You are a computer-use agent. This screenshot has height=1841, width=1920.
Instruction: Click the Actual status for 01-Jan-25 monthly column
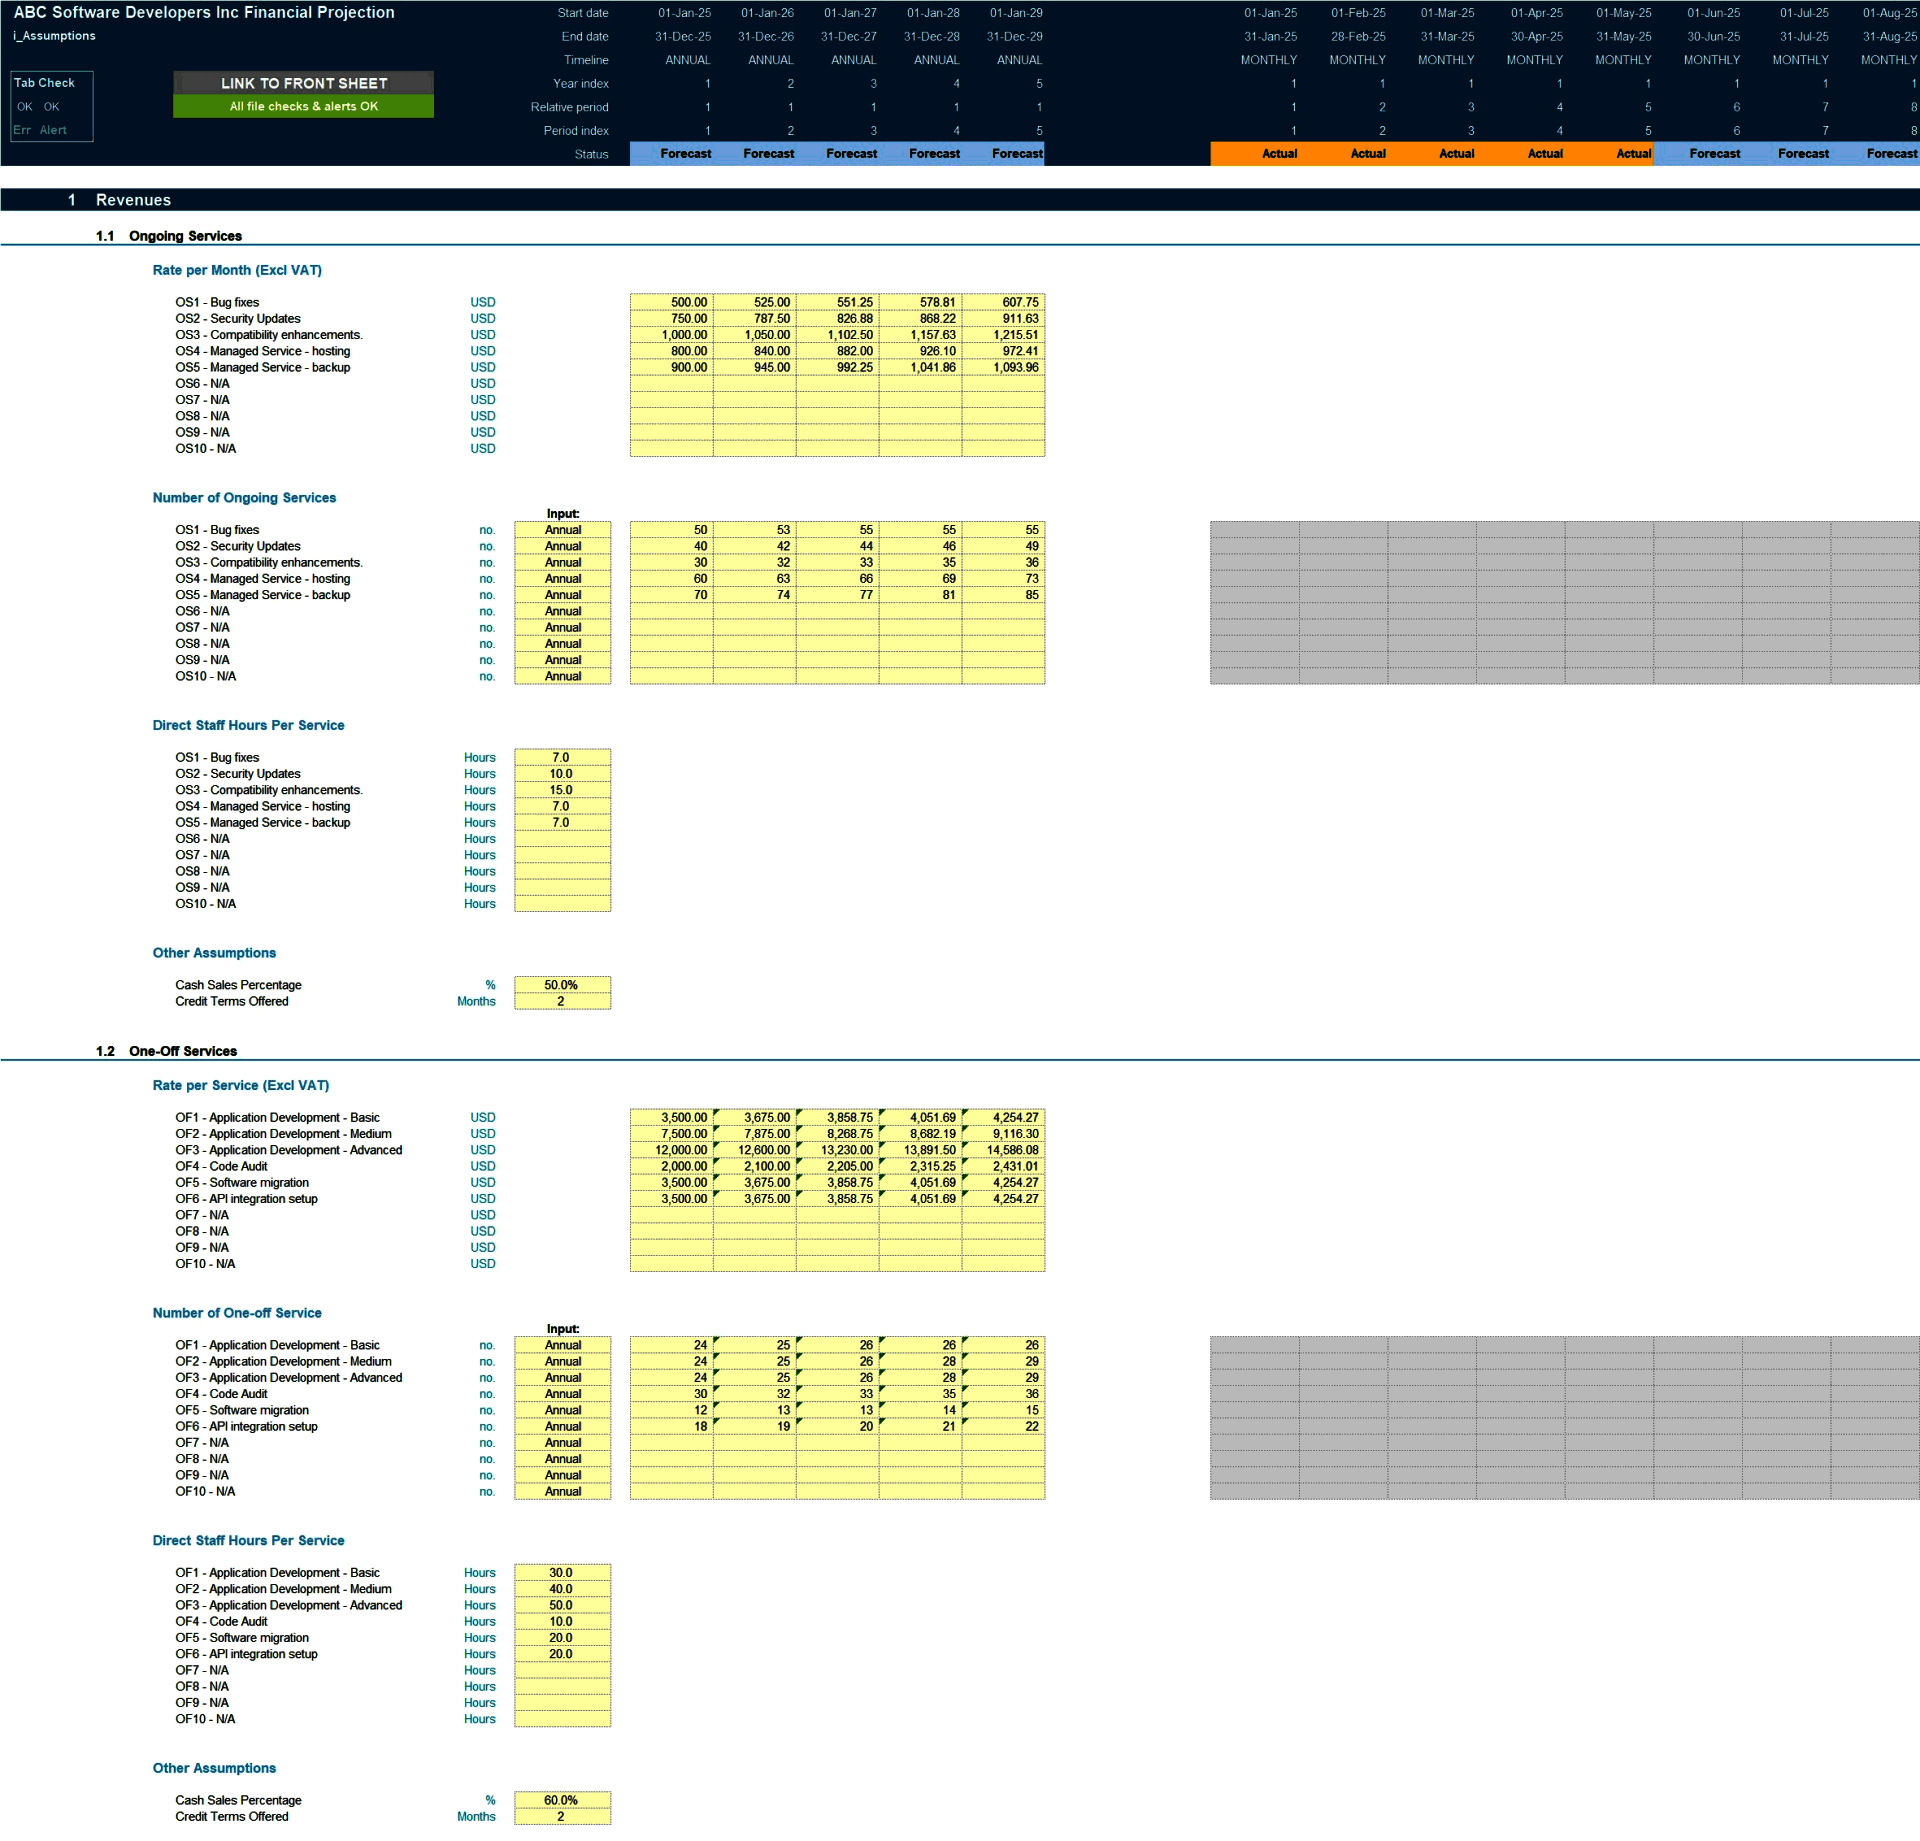click(1255, 154)
